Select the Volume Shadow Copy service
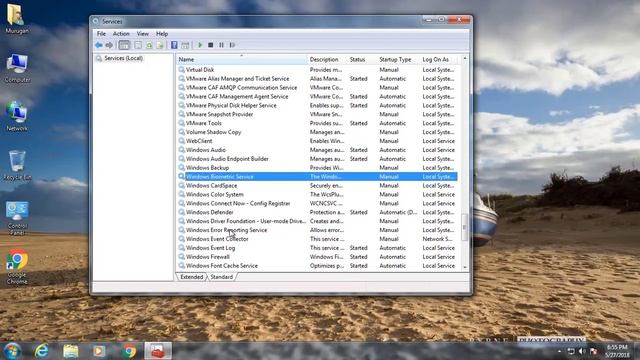The width and height of the screenshot is (640, 360). point(317,132)
